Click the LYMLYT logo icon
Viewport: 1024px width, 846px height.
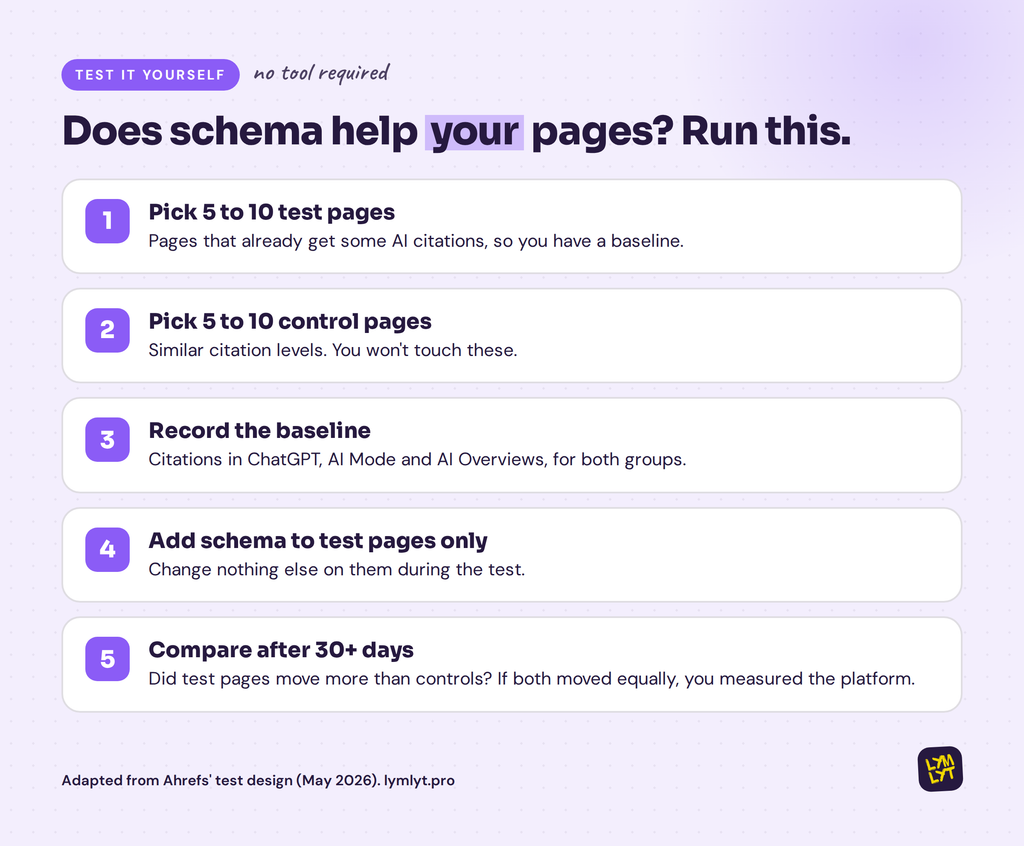click(940, 768)
